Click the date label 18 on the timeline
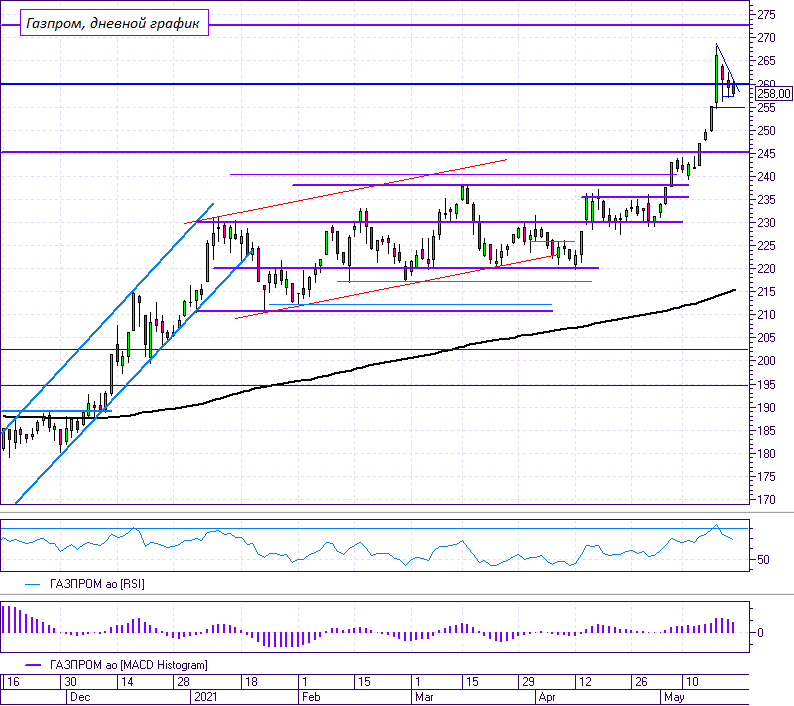This screenshot has width=794, height=706. tap(252, 682)
